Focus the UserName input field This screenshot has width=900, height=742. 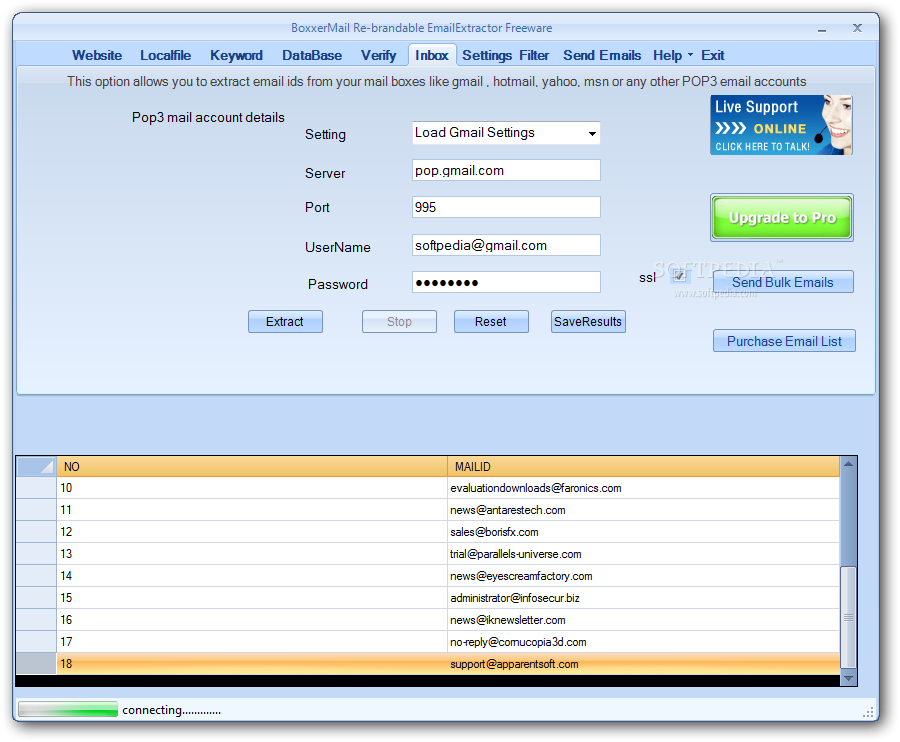pyautogui.click(x=506, y=245)
